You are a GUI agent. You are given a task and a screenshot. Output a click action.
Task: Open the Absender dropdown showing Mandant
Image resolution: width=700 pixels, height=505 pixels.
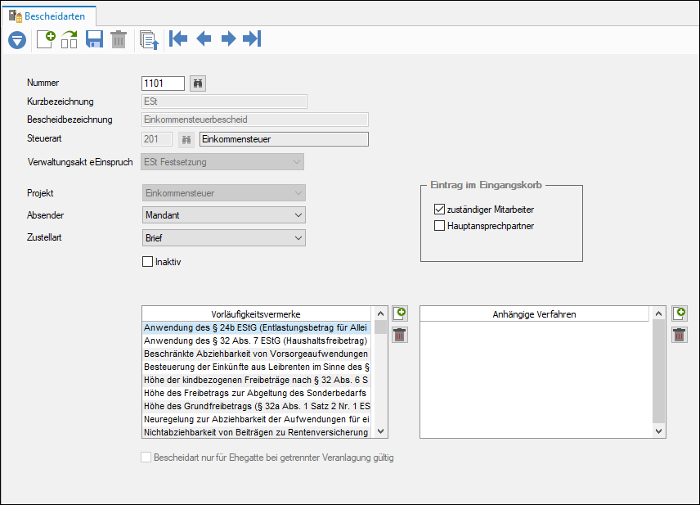click(224, 215)
